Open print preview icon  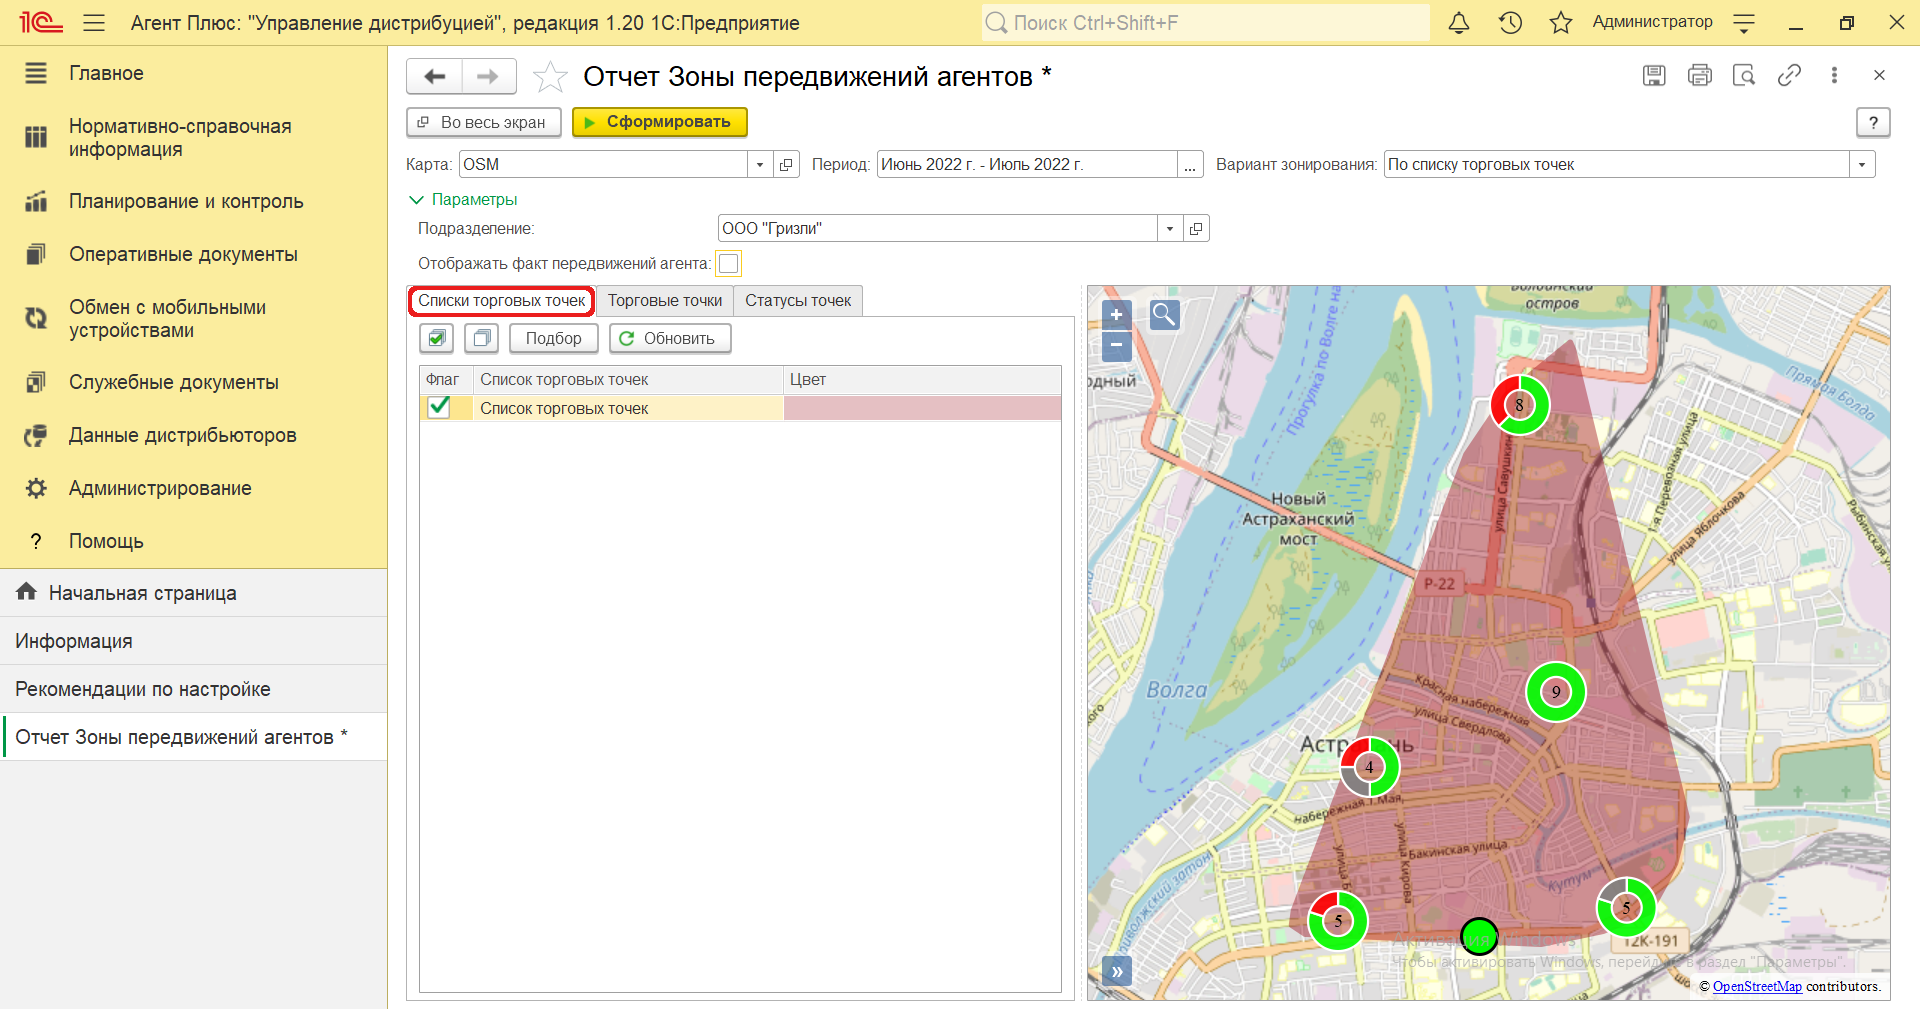point(1744,75)
